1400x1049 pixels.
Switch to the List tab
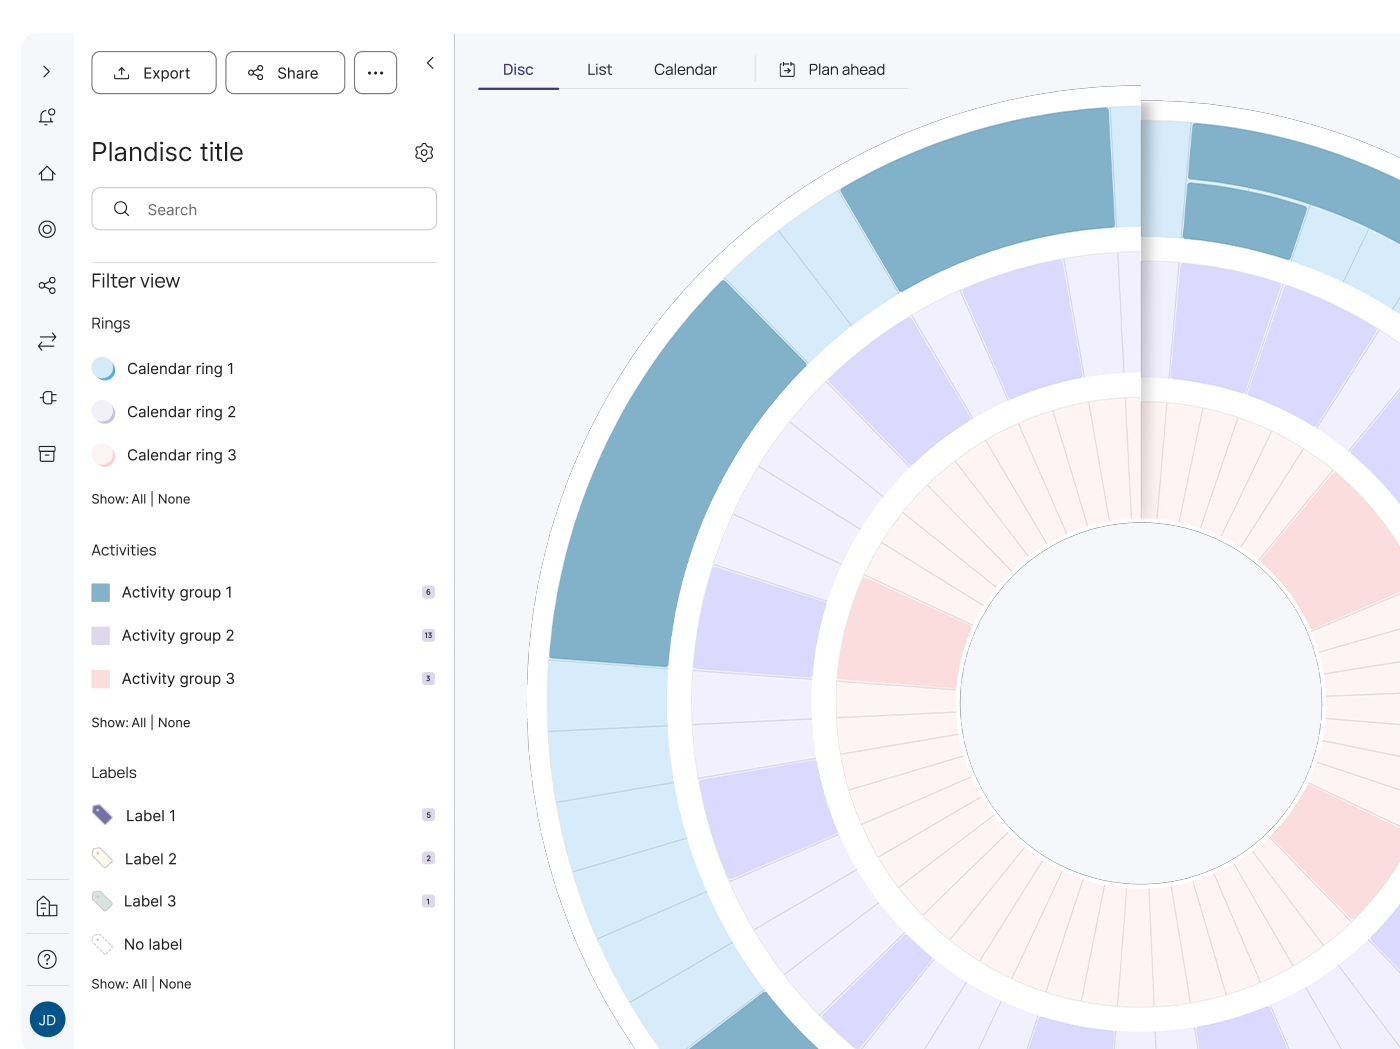[599, 69]
